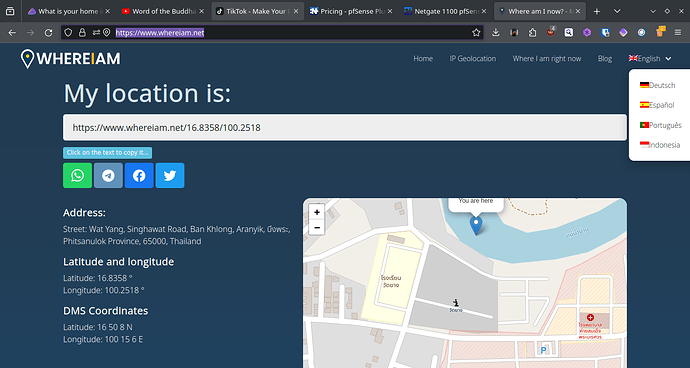
Task: Open the list all tabs chevron
Action: click(617, 11)
